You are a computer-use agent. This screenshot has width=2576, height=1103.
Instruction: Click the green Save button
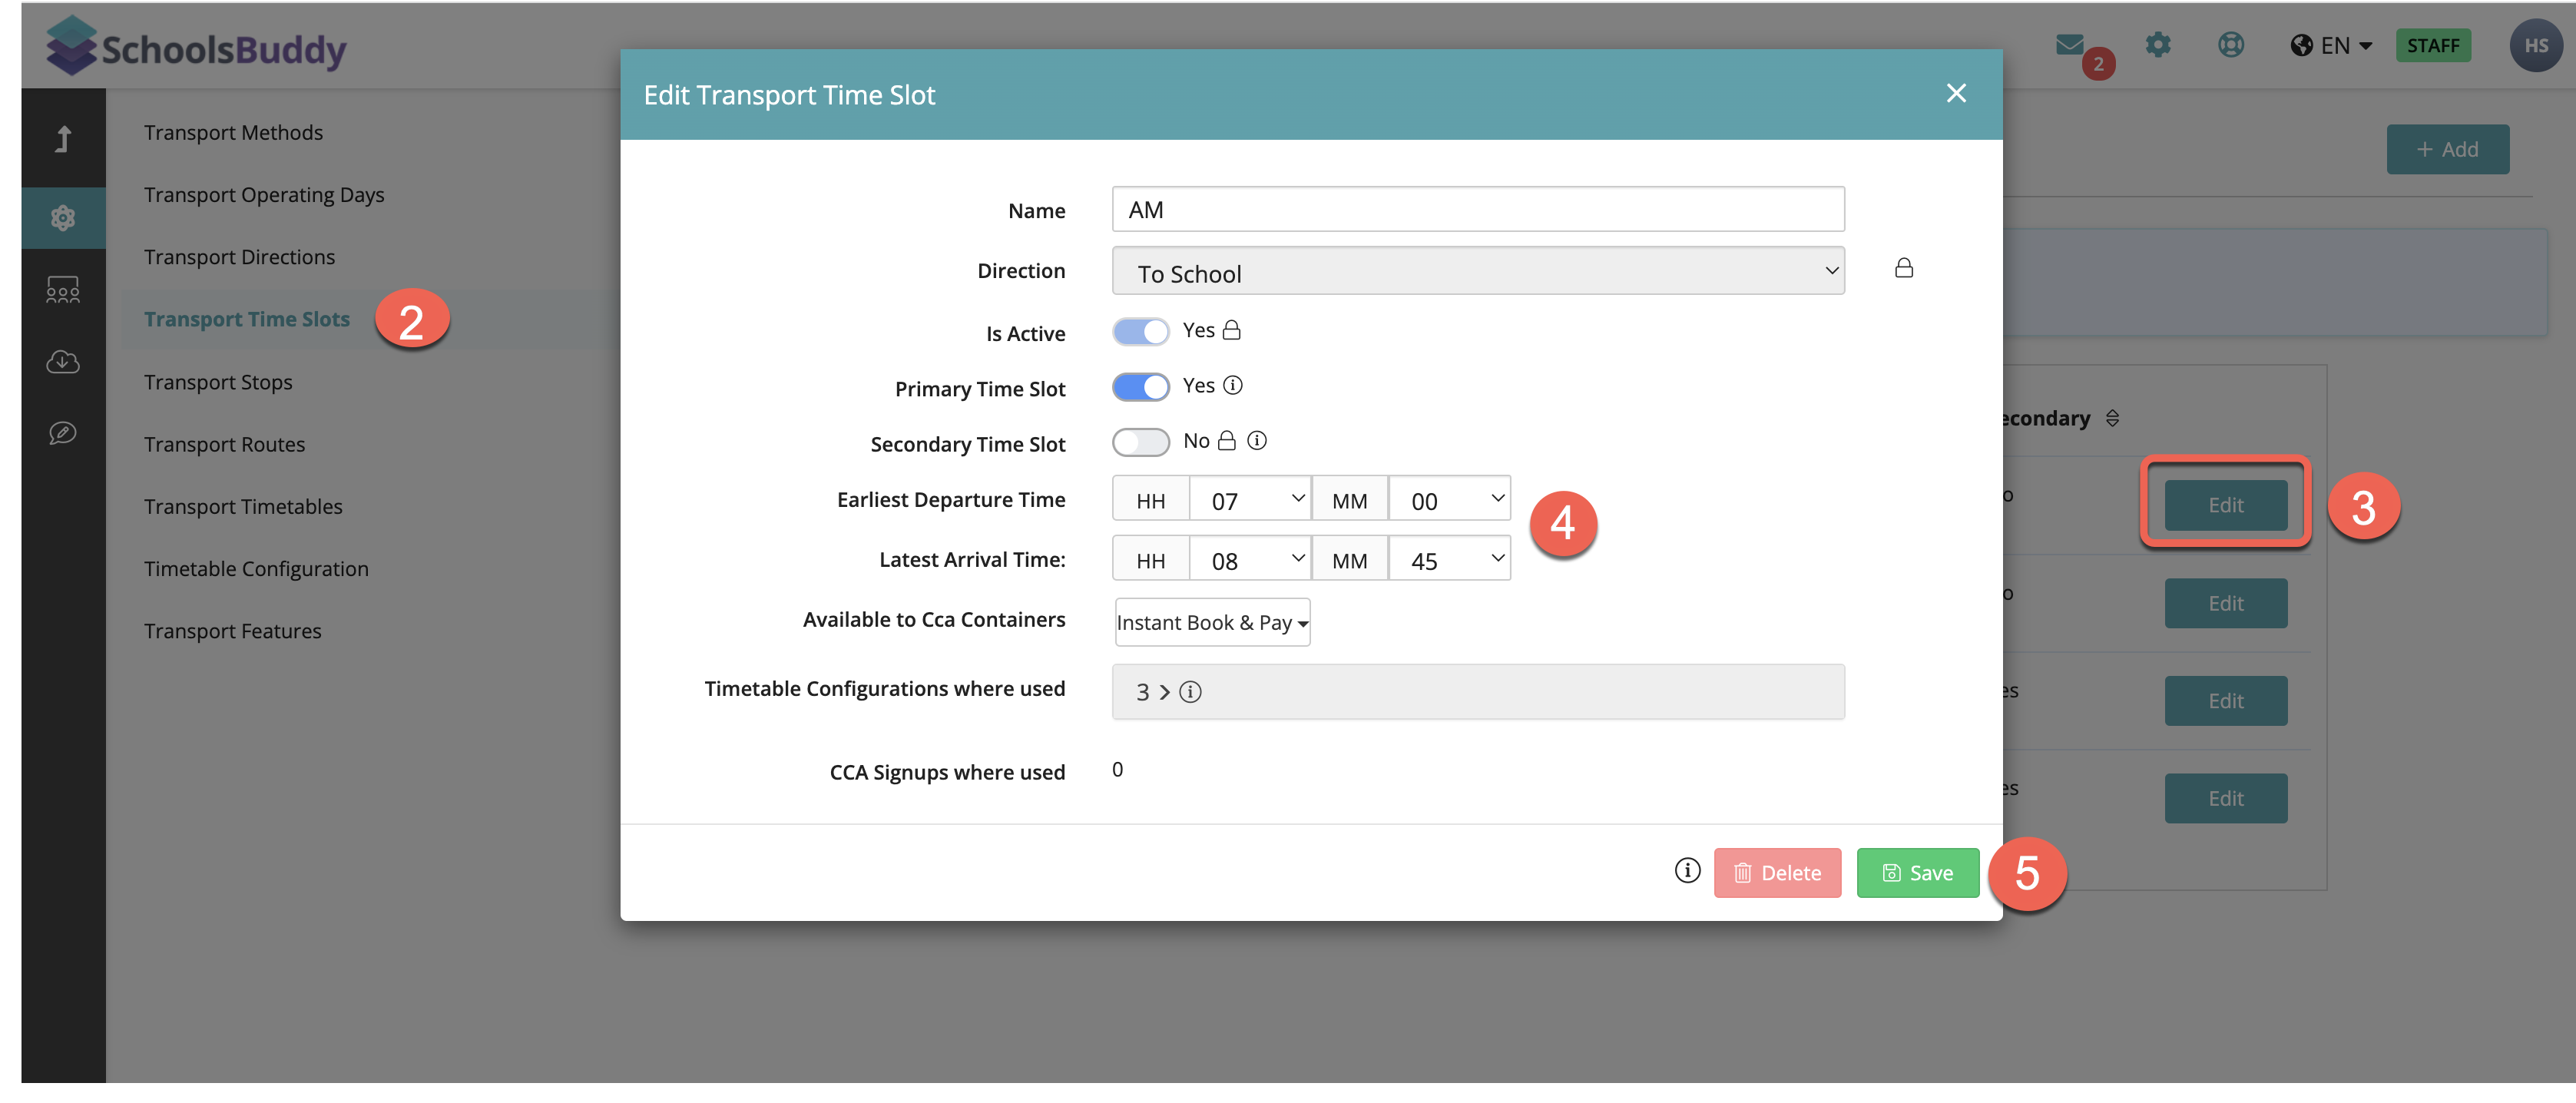1917,872
